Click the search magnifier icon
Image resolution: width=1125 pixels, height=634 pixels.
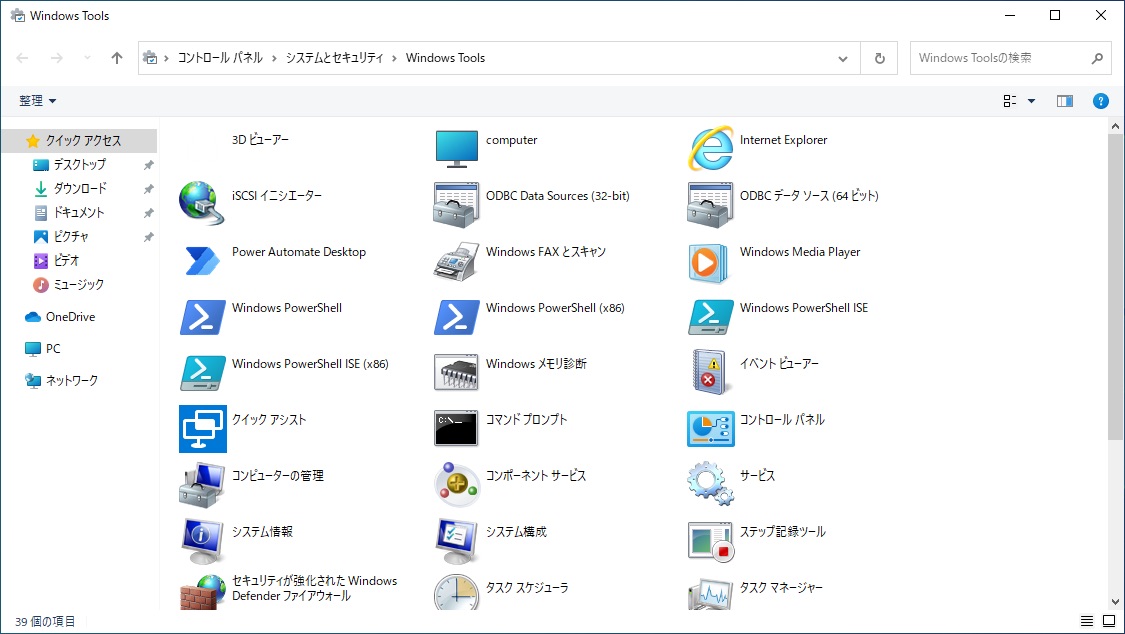pyautogui.click(x=1097, y=58)
